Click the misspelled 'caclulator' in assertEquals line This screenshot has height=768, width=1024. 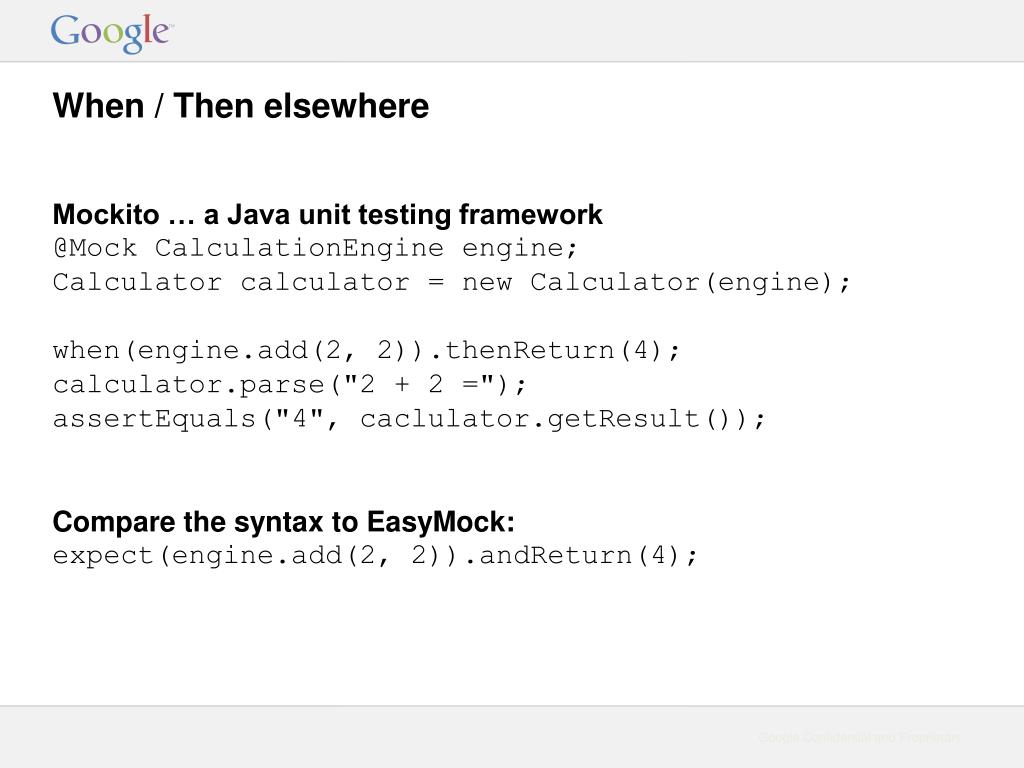pyautogui.click(x=445, y=419)
